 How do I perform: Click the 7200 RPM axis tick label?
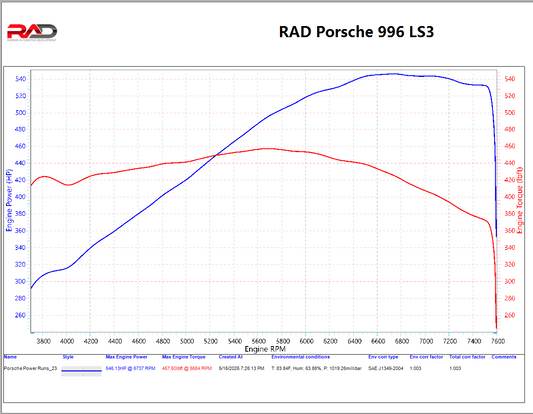click(450, 341)
